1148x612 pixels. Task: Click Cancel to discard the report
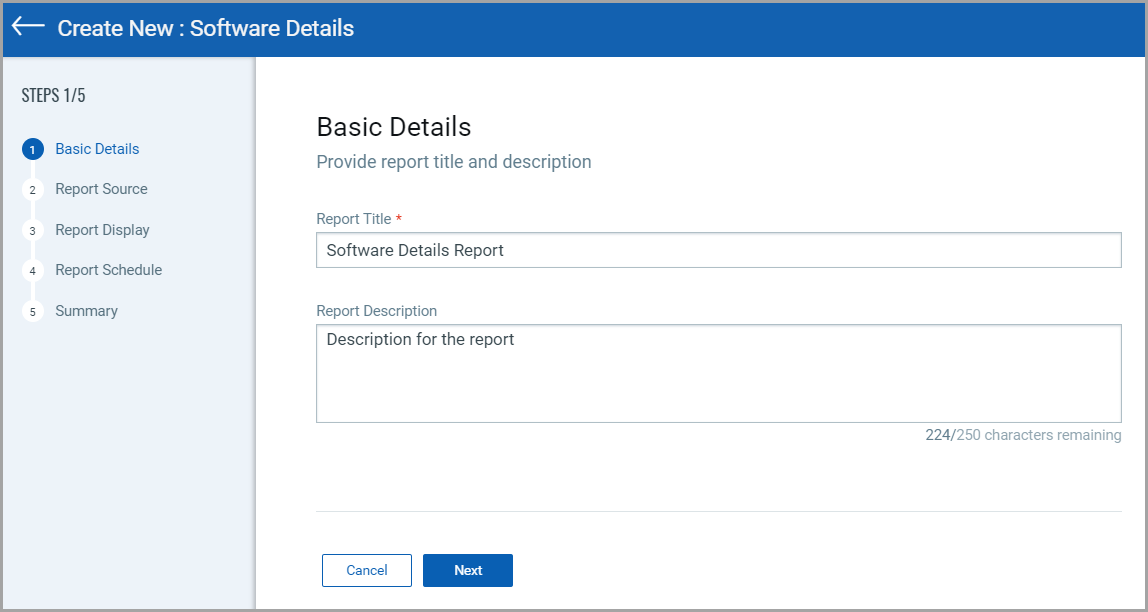pyautogui.click(x=366, y=570)
